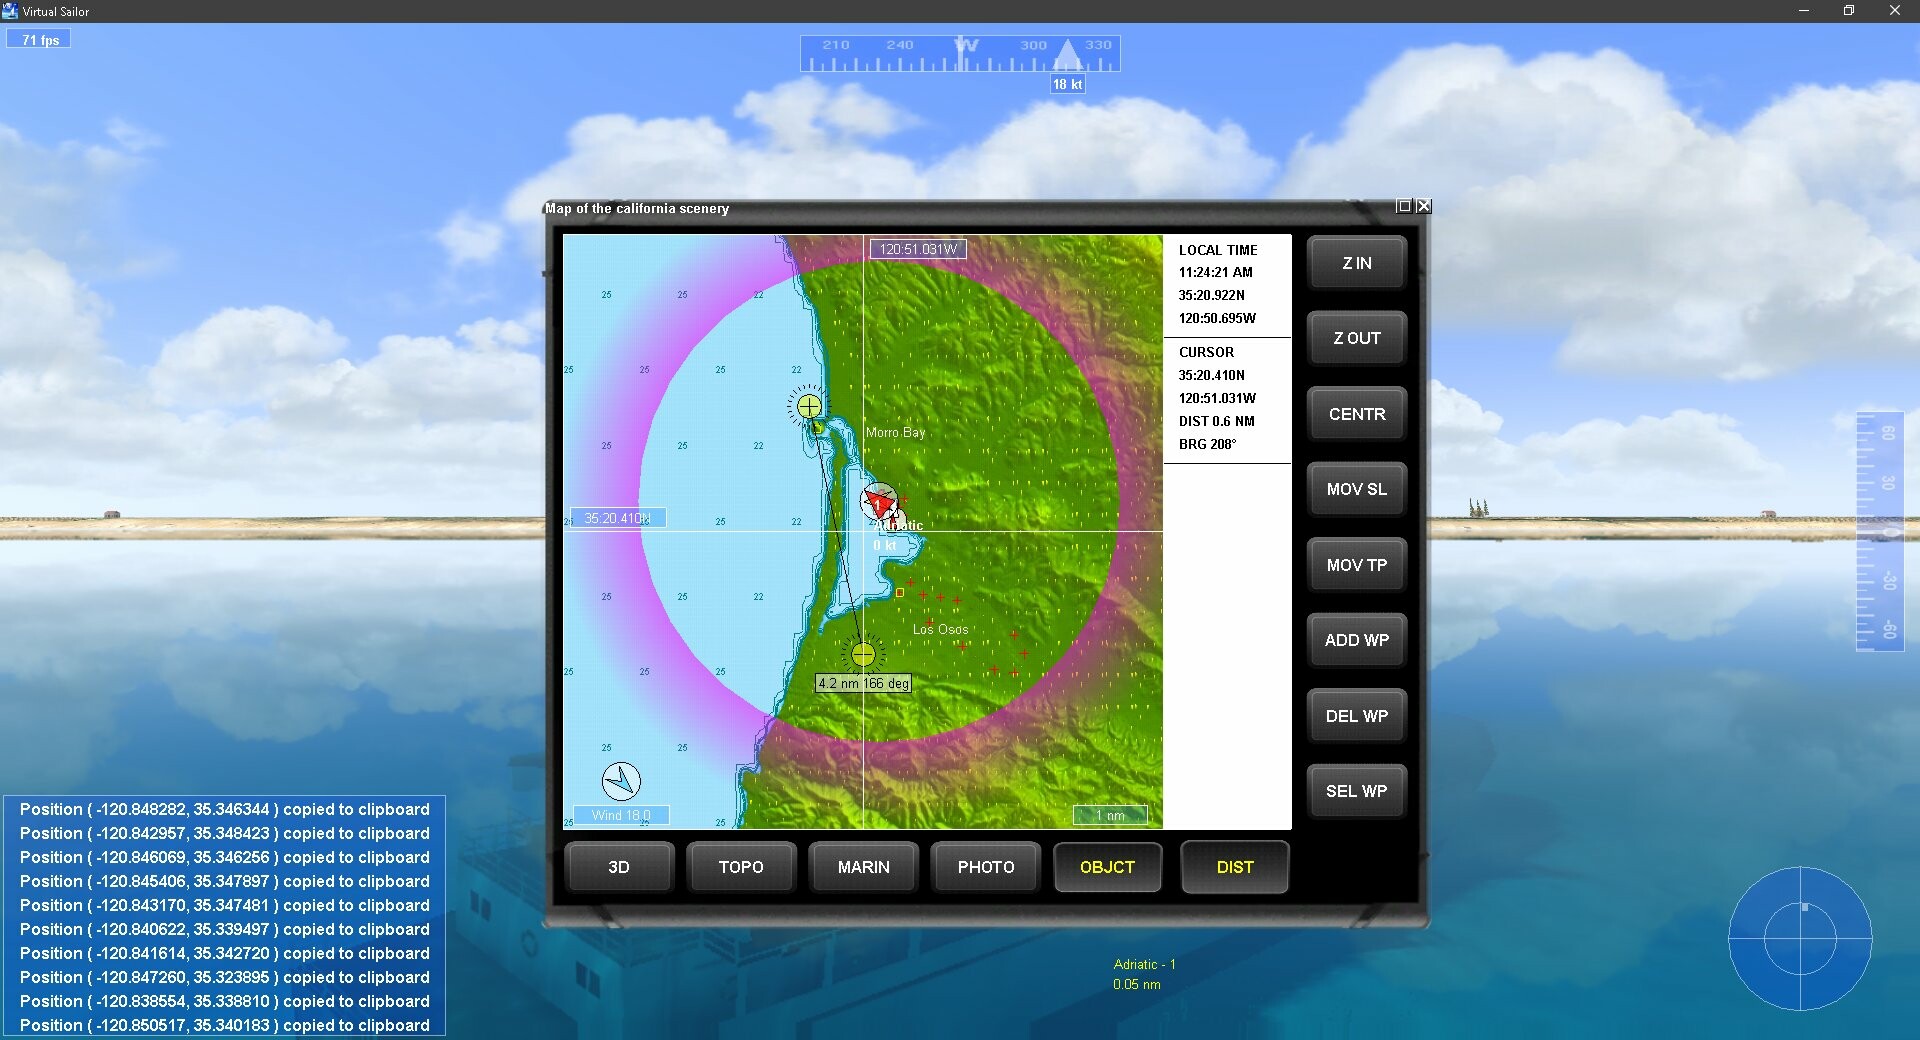
Task: Toggle OBJCT display mode
Action: tap(1107, 867)
